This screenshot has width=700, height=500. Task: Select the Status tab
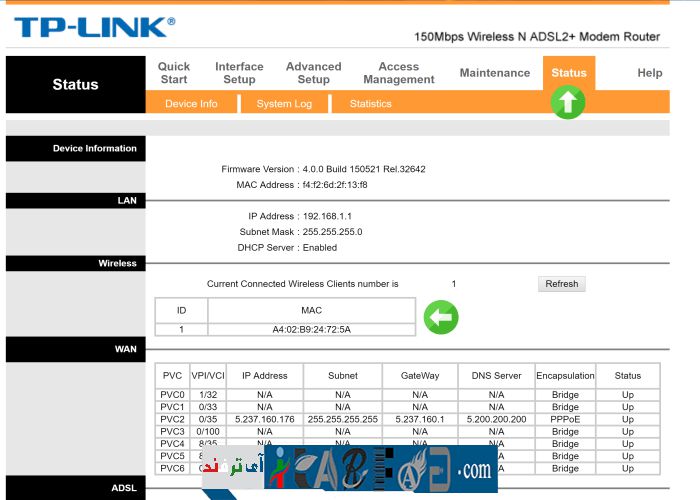pos(568,73)
